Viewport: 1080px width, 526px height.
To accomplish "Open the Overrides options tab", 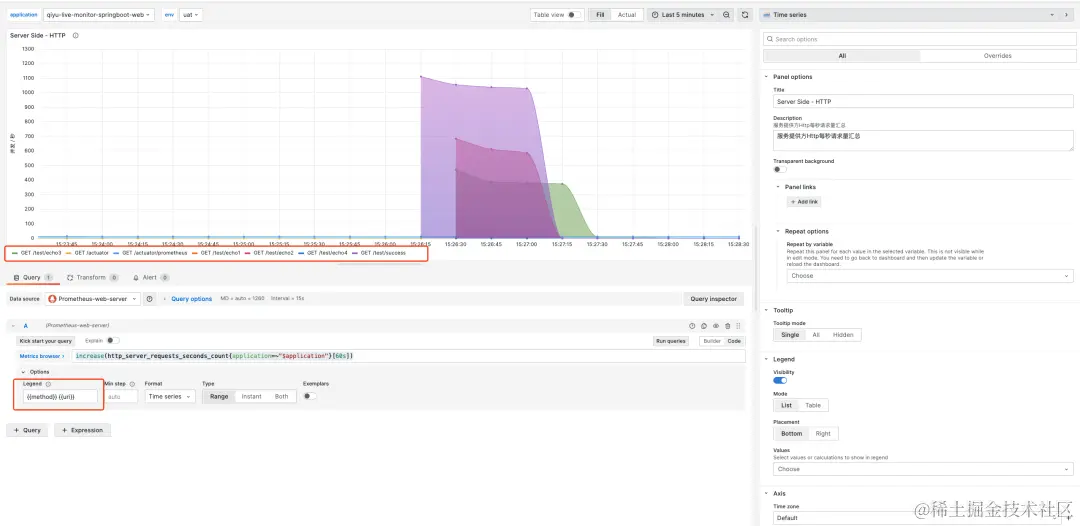I will (x=998, y=56).
